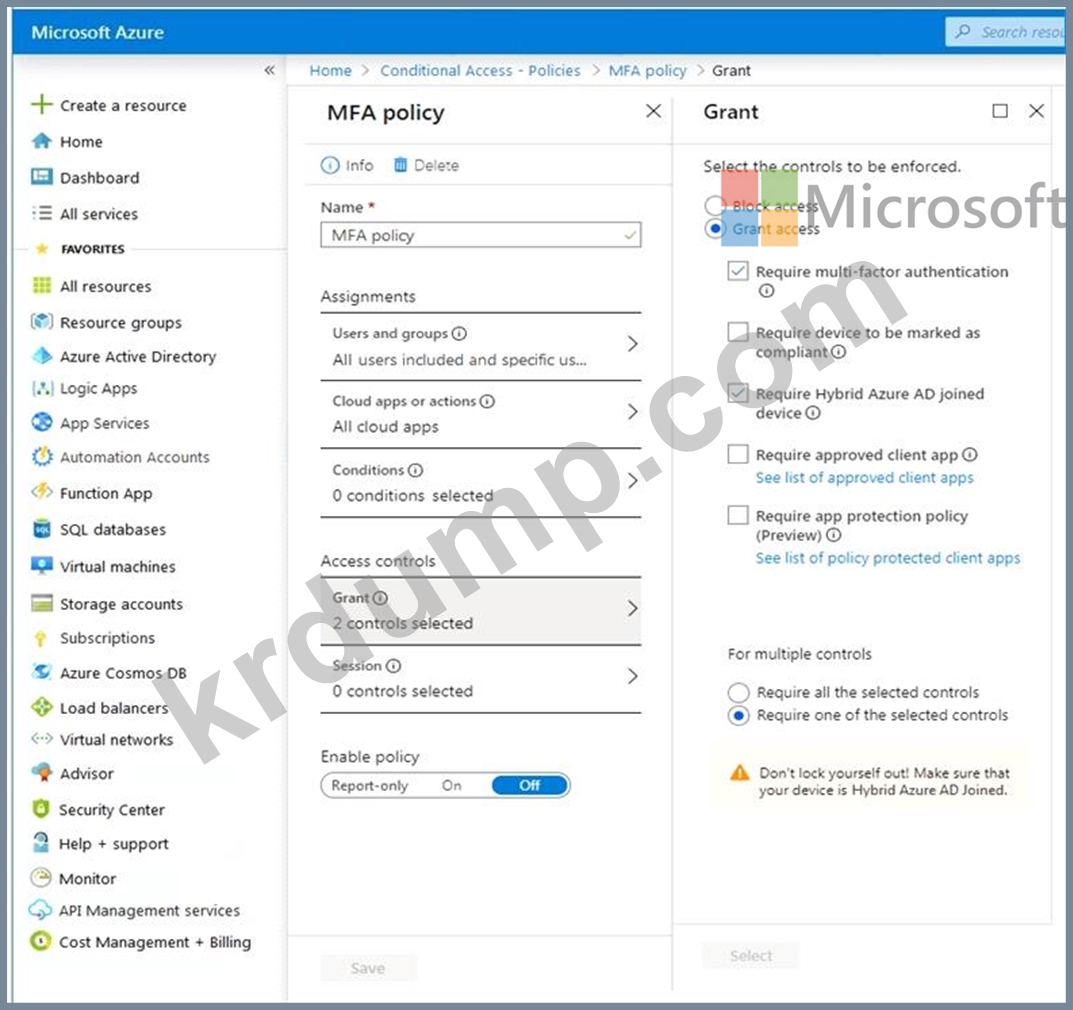Viewport: 1073px width, 1010px height.
Task: Click the Help + support icon
Action: (41, 842)
